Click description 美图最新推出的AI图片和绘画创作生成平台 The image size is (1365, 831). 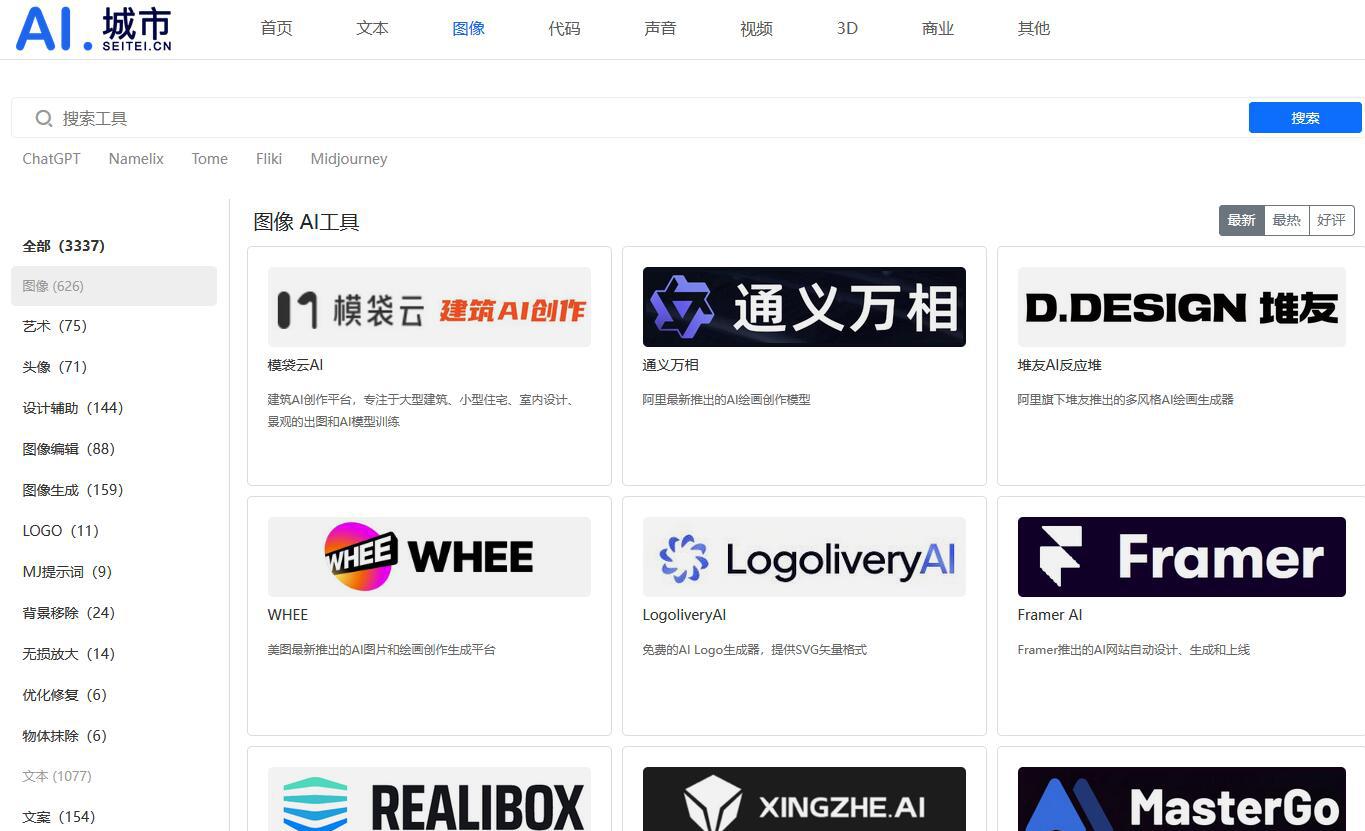coord(381,650)
